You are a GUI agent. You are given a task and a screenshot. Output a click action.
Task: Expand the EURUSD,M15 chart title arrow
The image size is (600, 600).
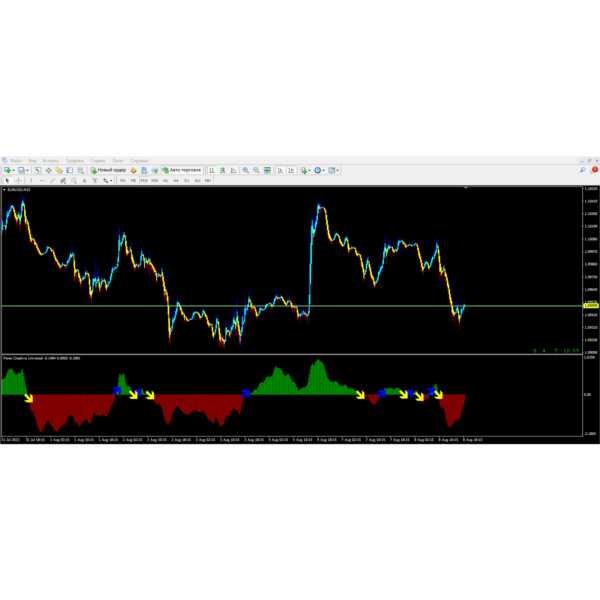tap(4, 190)
